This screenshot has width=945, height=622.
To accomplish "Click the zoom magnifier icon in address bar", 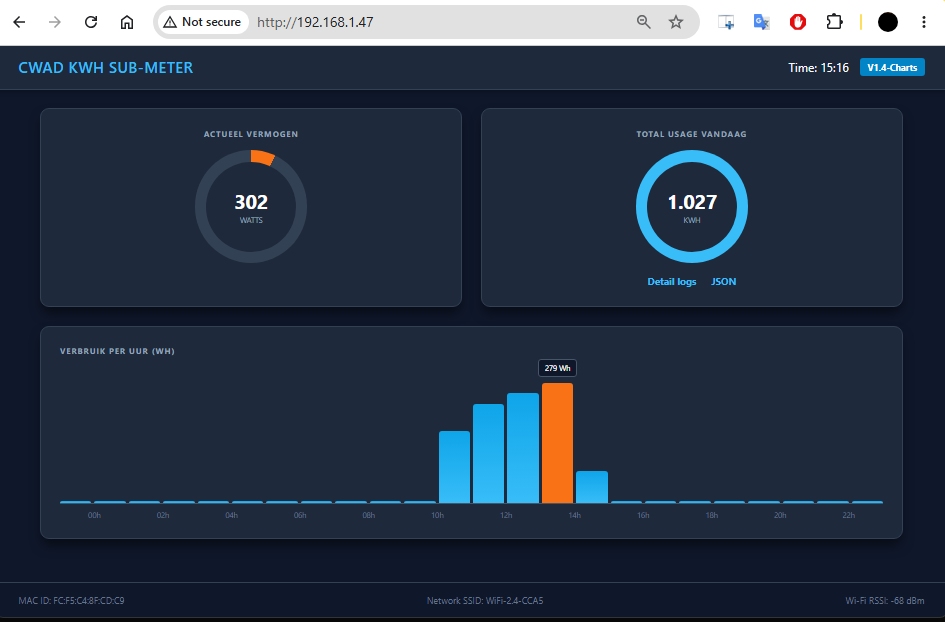I will 644,22.
